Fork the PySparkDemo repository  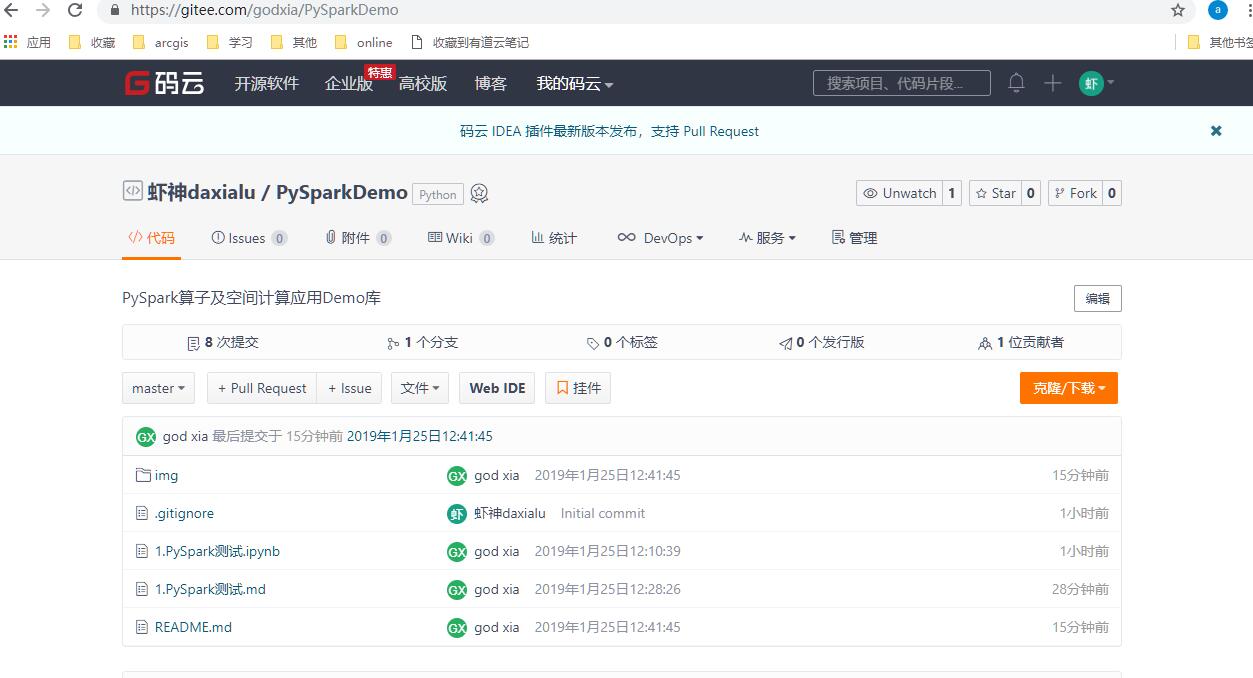(x=1075, y=193)
